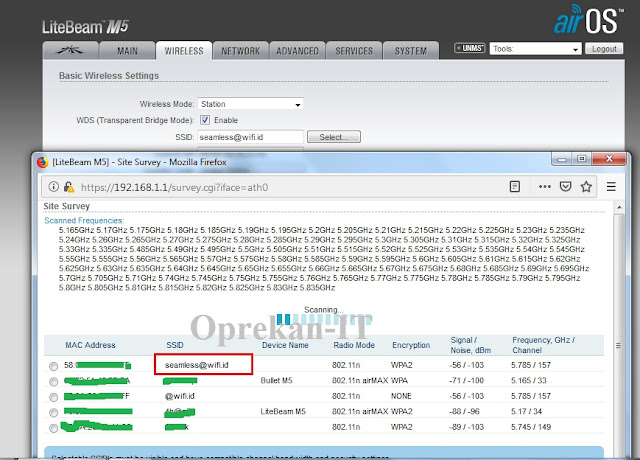Sort by Encryption column header
This screenshot has height=460, width=640.
[x=411, y=345]
